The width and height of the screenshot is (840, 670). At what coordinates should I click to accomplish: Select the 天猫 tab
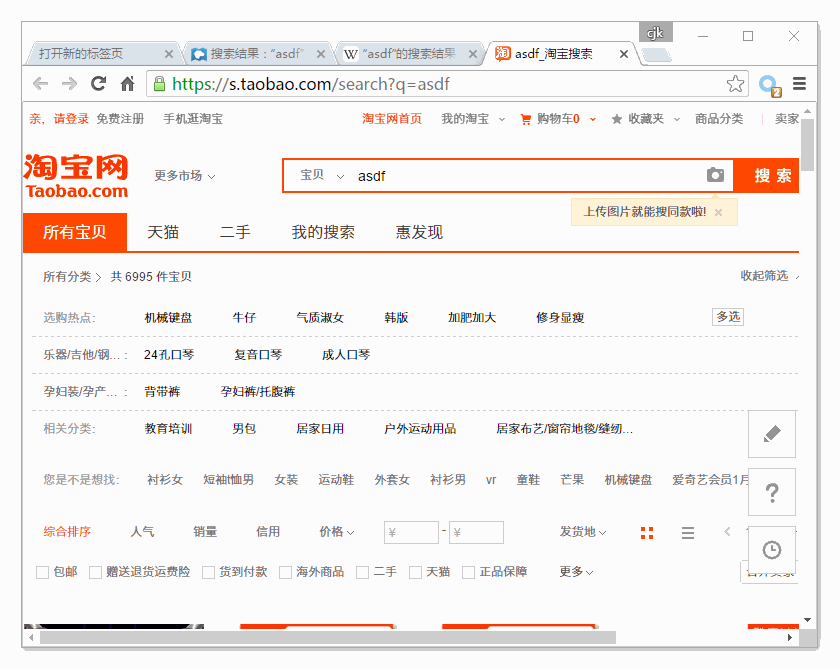163,232
